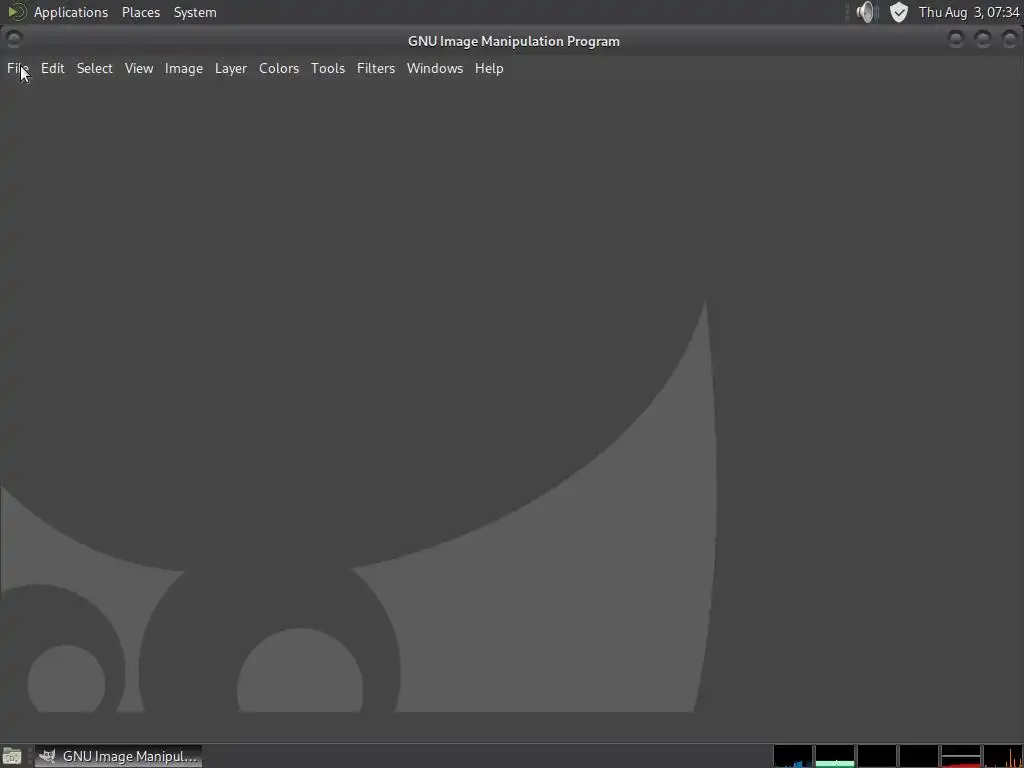Click the Parrot logo icon beside Applications
Viewport: 1024px width, 768px height.
(x=16, y=12)
